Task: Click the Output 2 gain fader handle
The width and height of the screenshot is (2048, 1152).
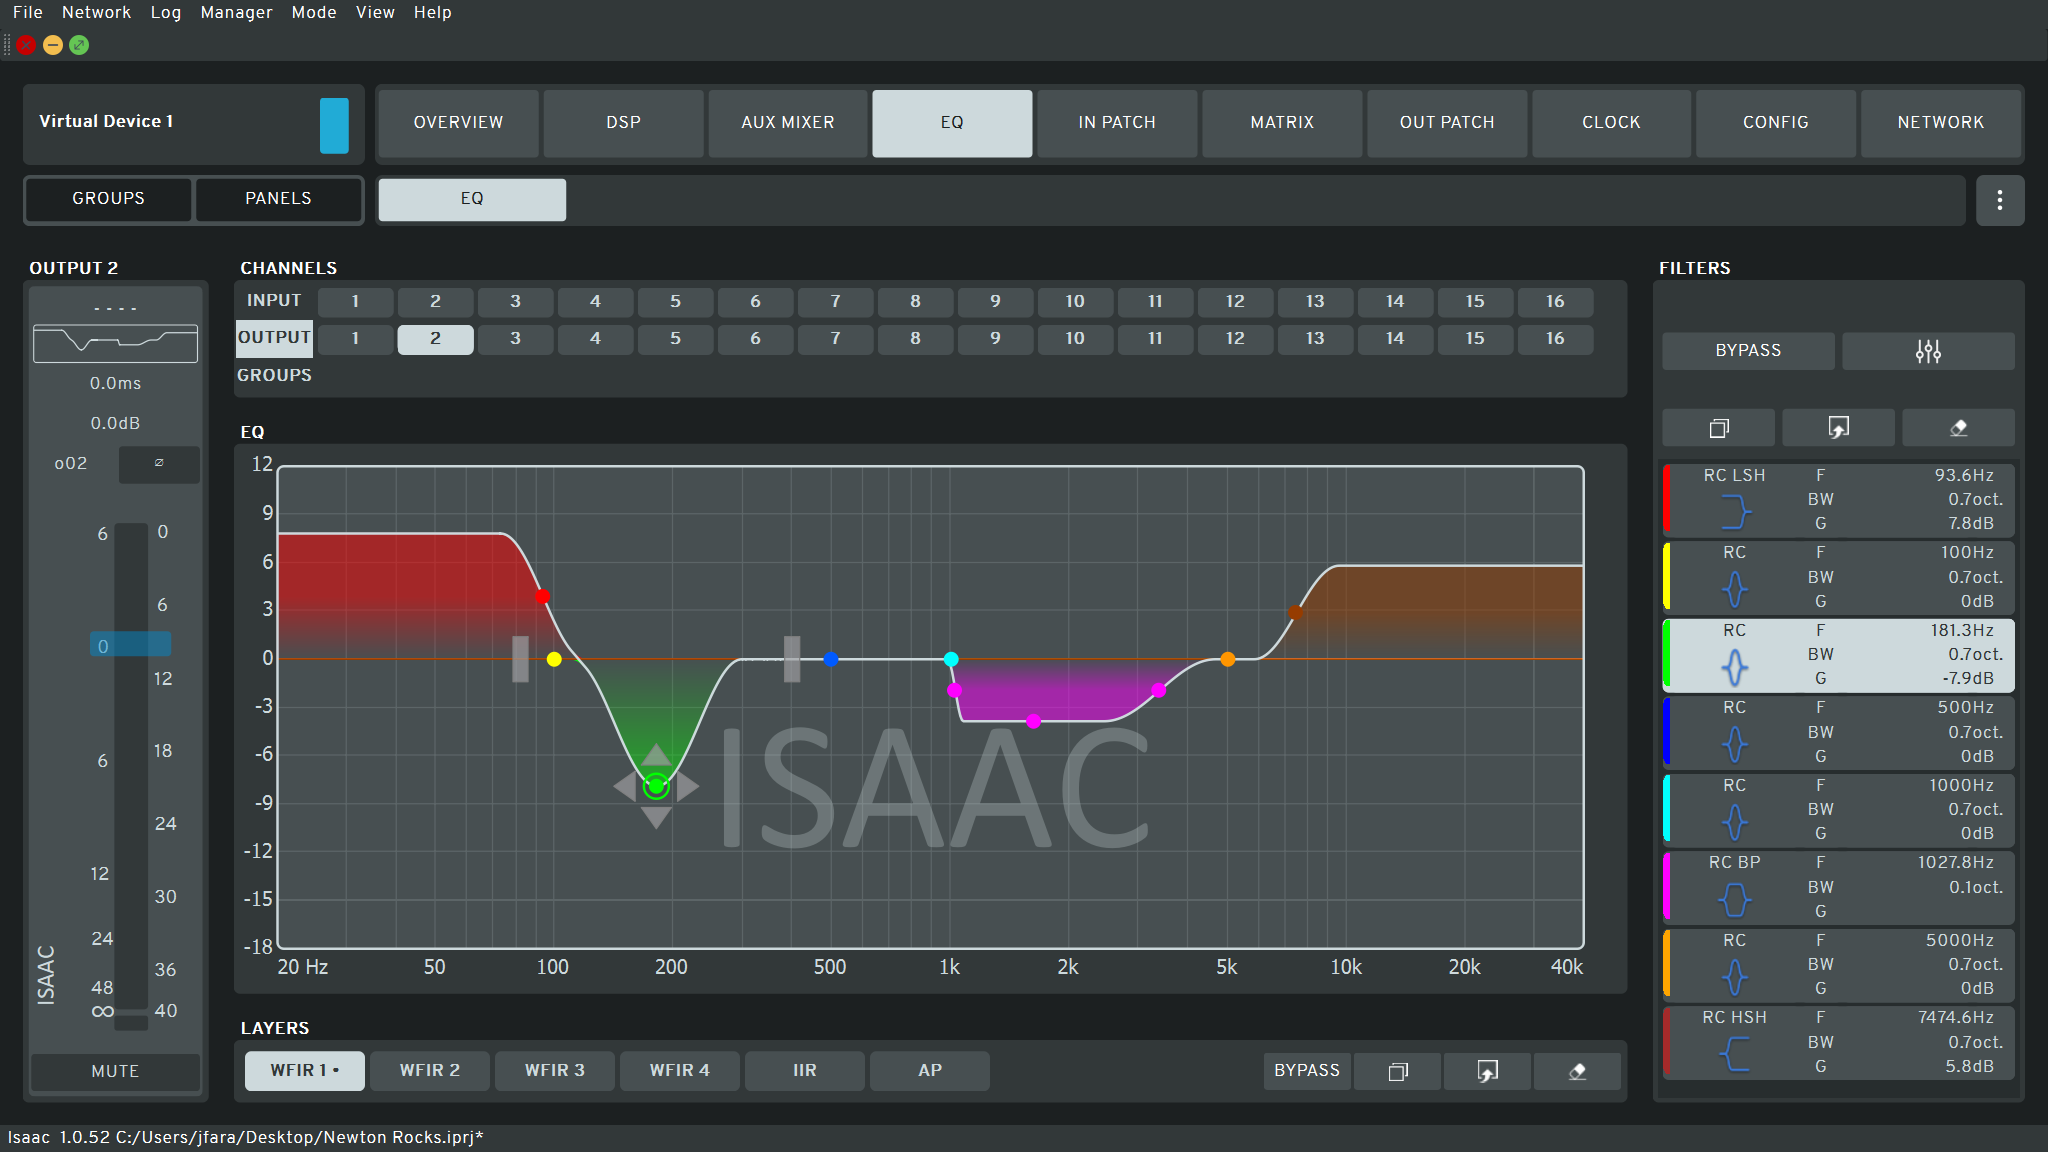Action: pyautogui.click(x=130, y=645)
